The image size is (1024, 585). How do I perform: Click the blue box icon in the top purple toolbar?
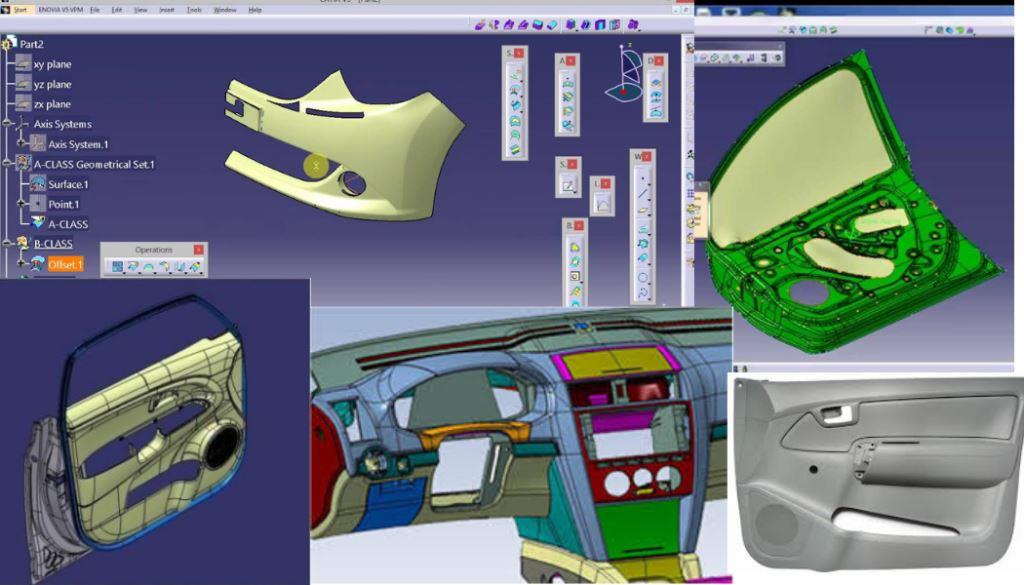[x=571, y=25]
